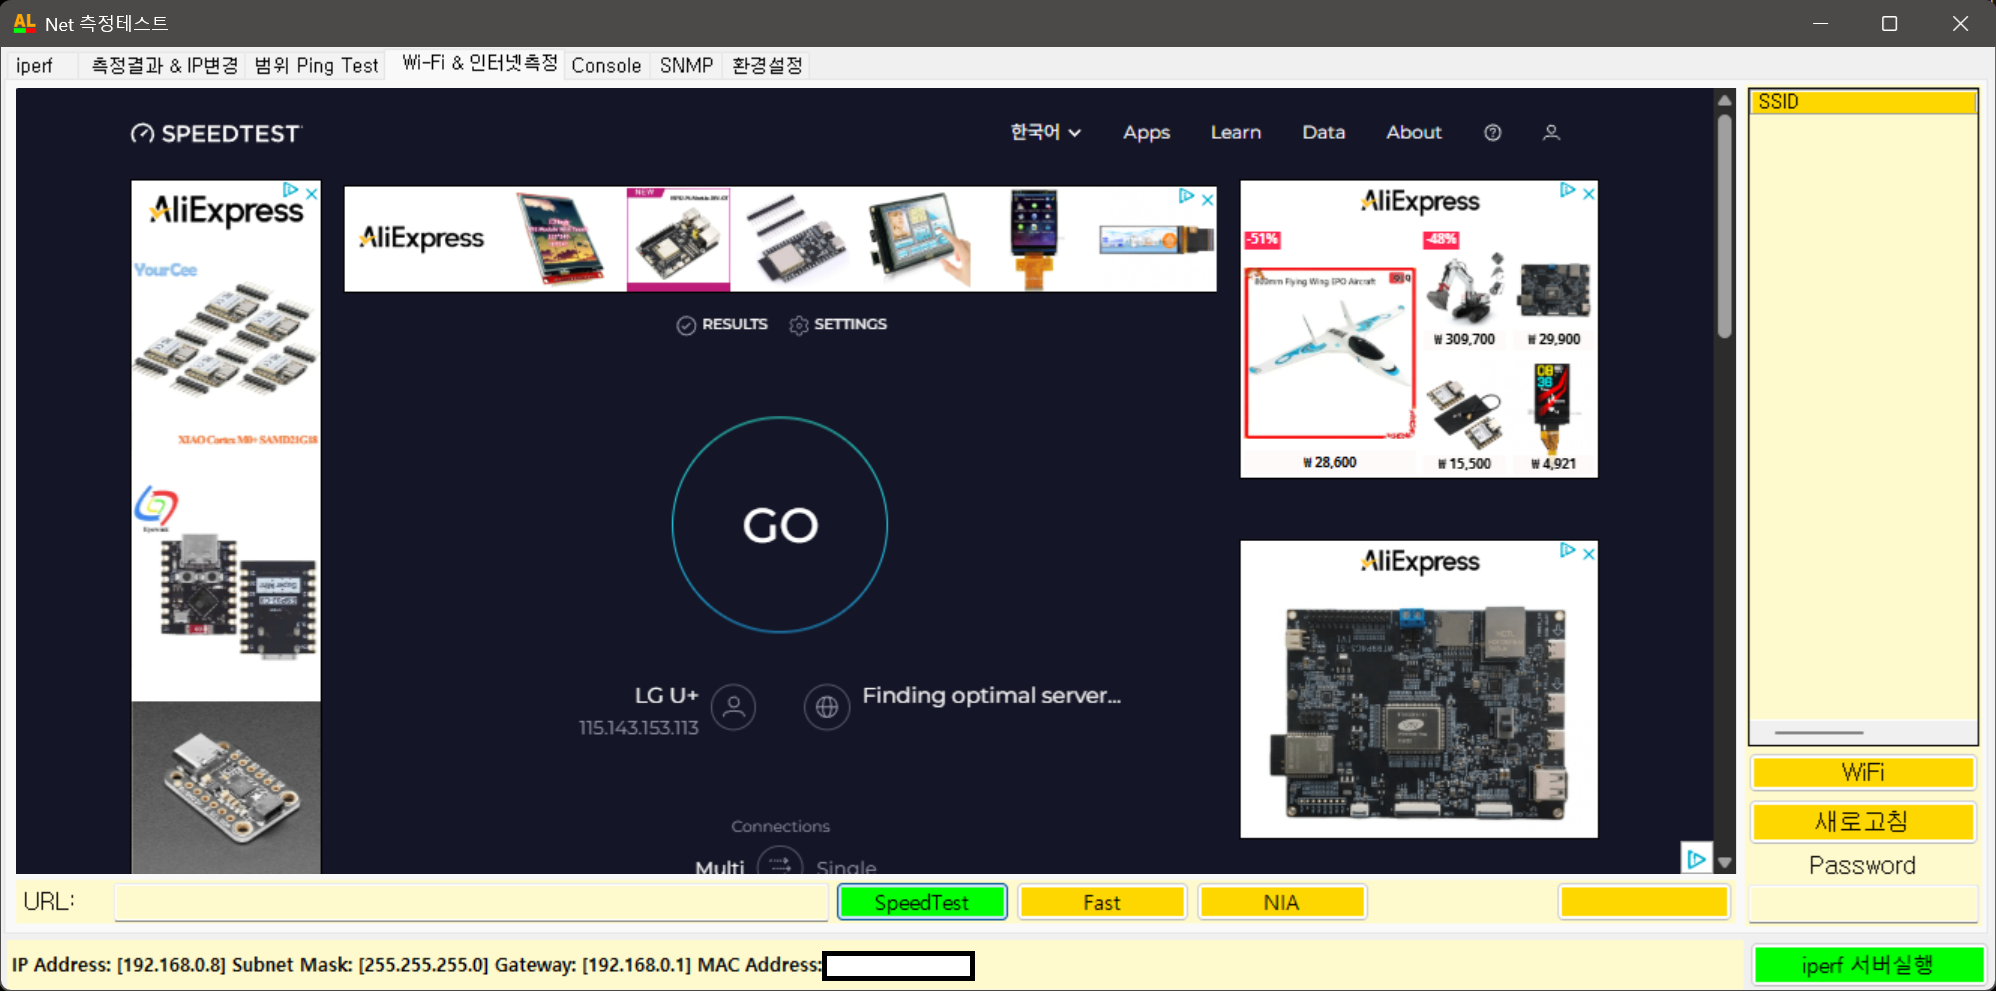Click the NIA button
1996x993 pixels.
[x=1282, y=902]
